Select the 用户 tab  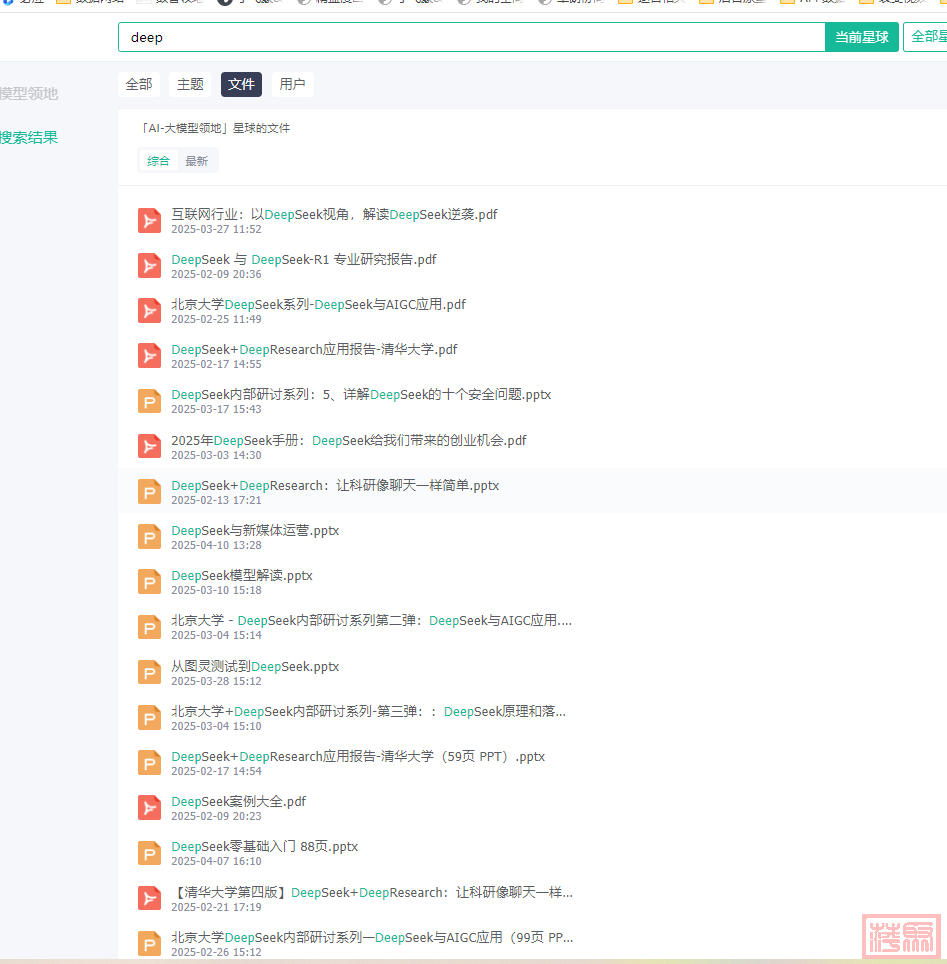(x=292, y=85)
